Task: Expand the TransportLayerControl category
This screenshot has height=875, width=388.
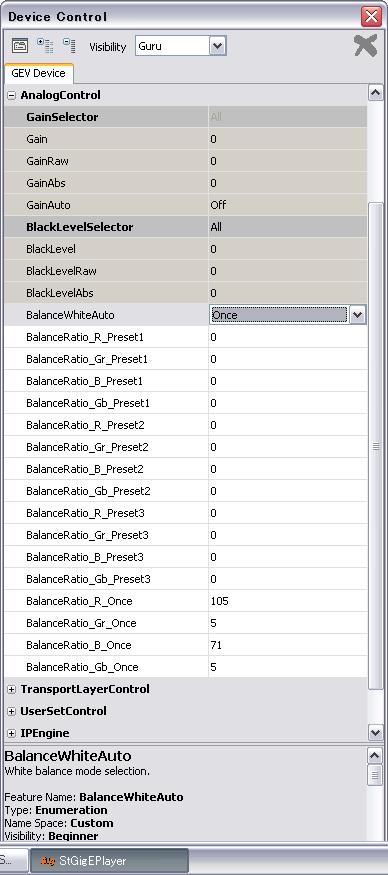Action: click(x=11, y=690)
